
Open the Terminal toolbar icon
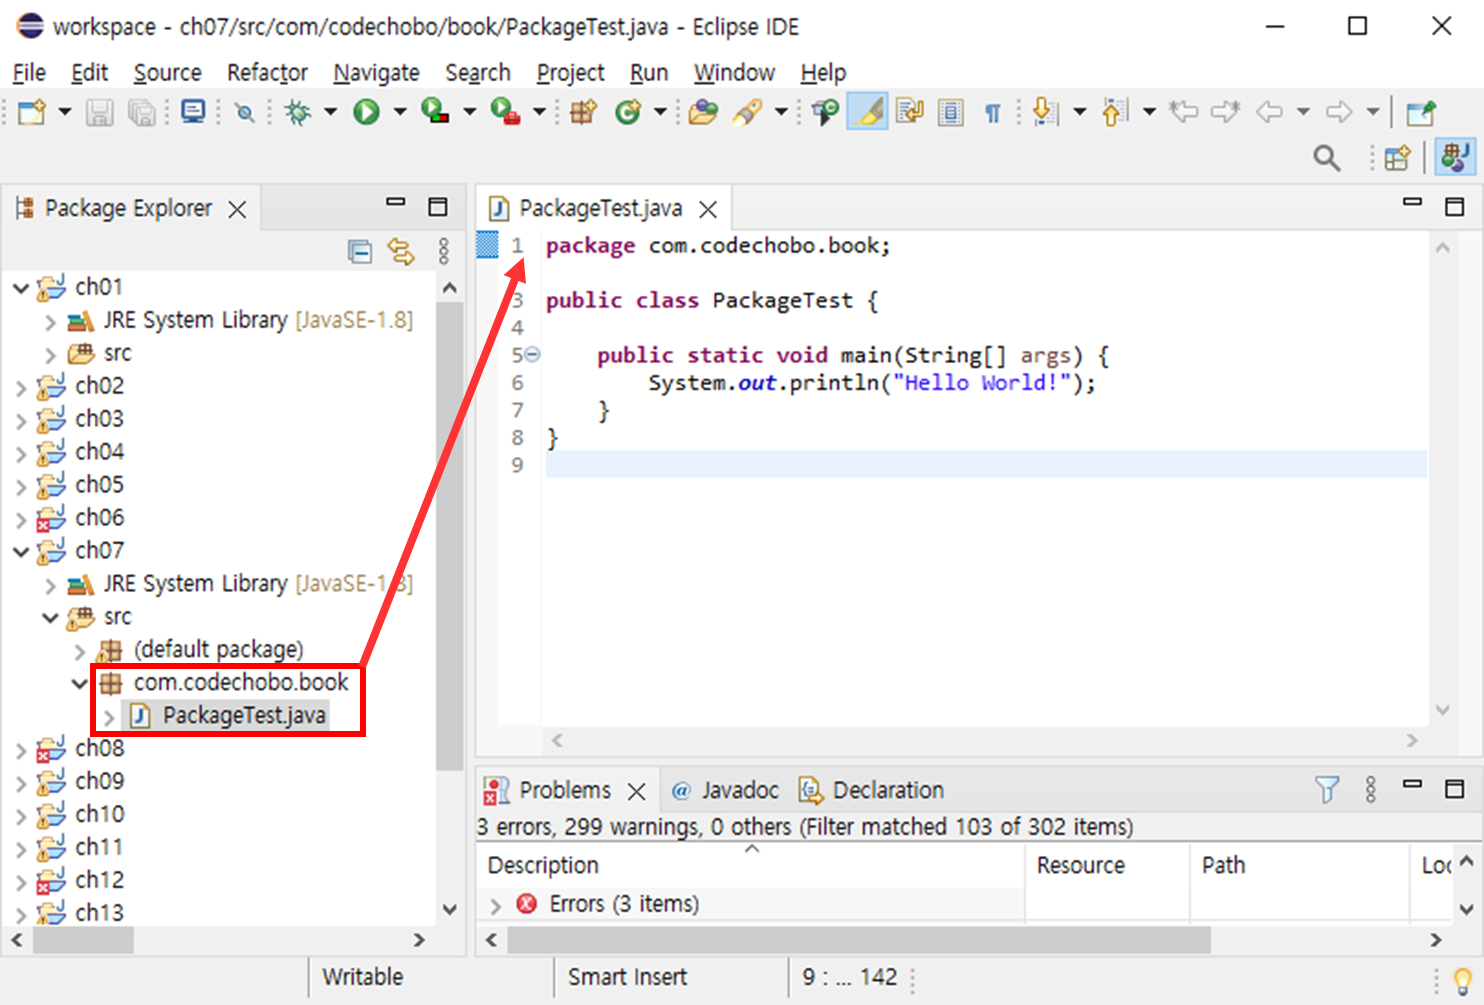[x=193, y=112]
